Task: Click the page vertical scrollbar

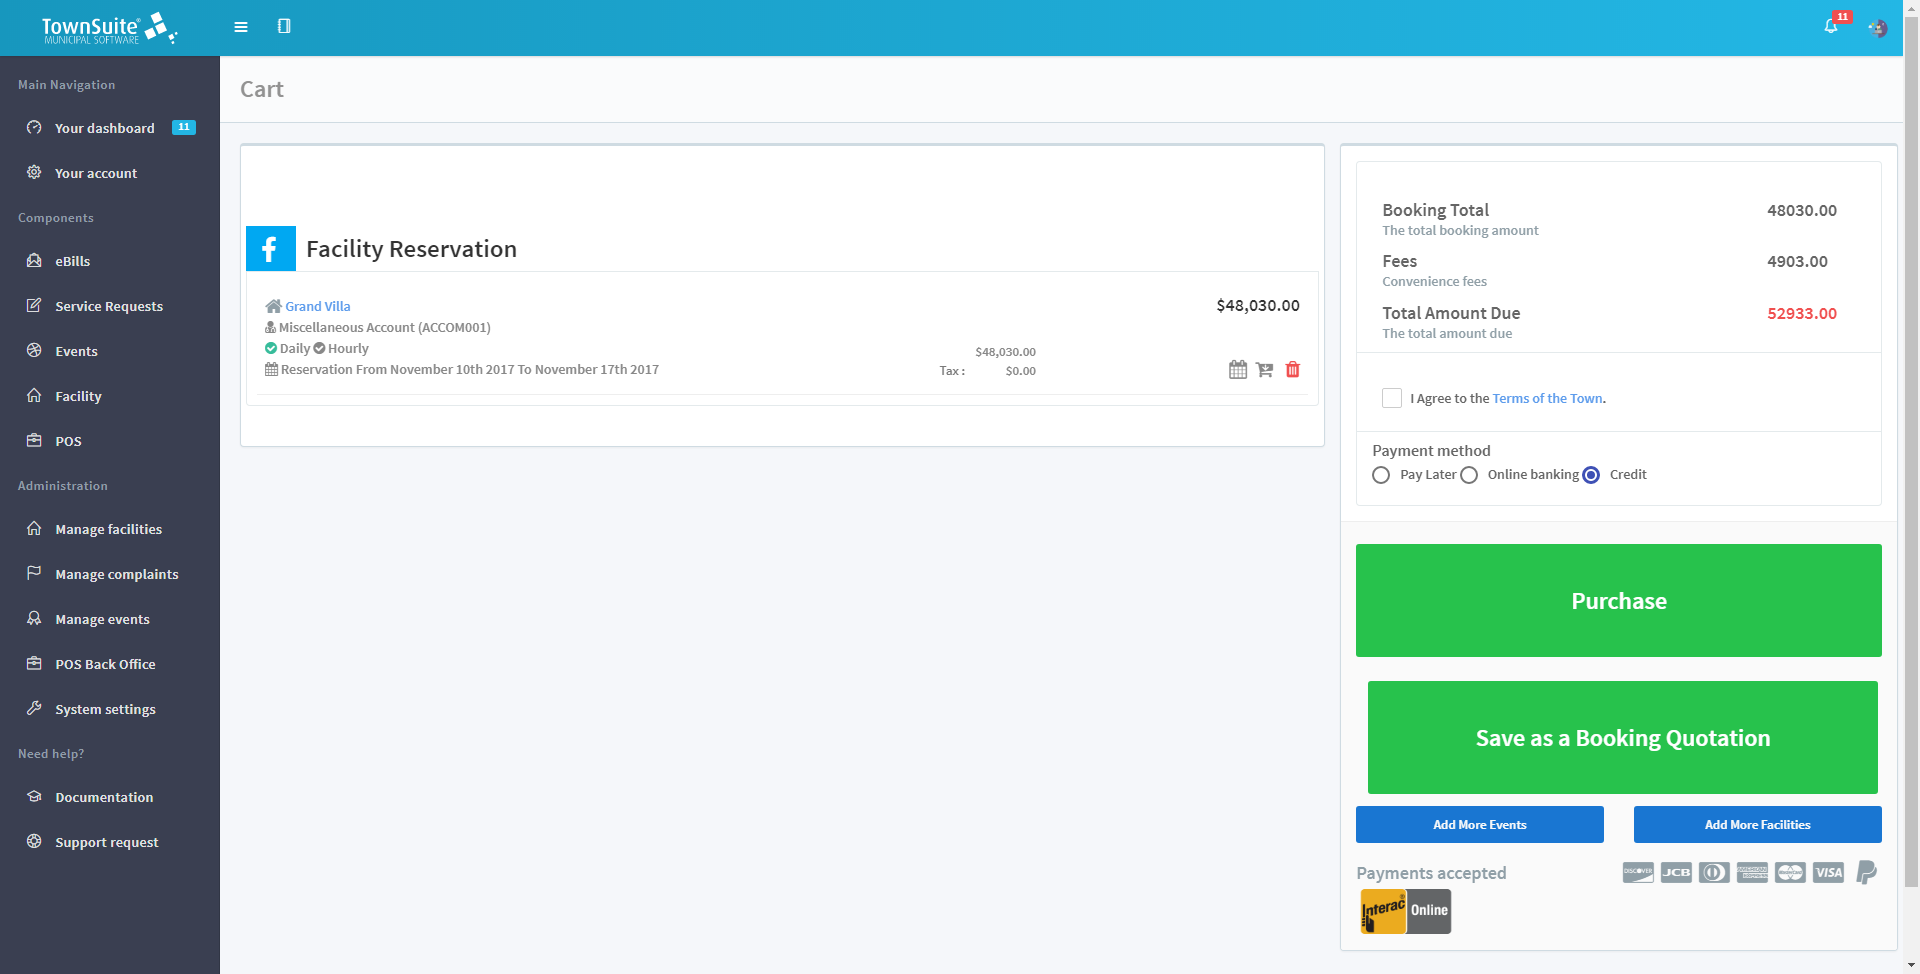Action: [x=1911, y=450]
